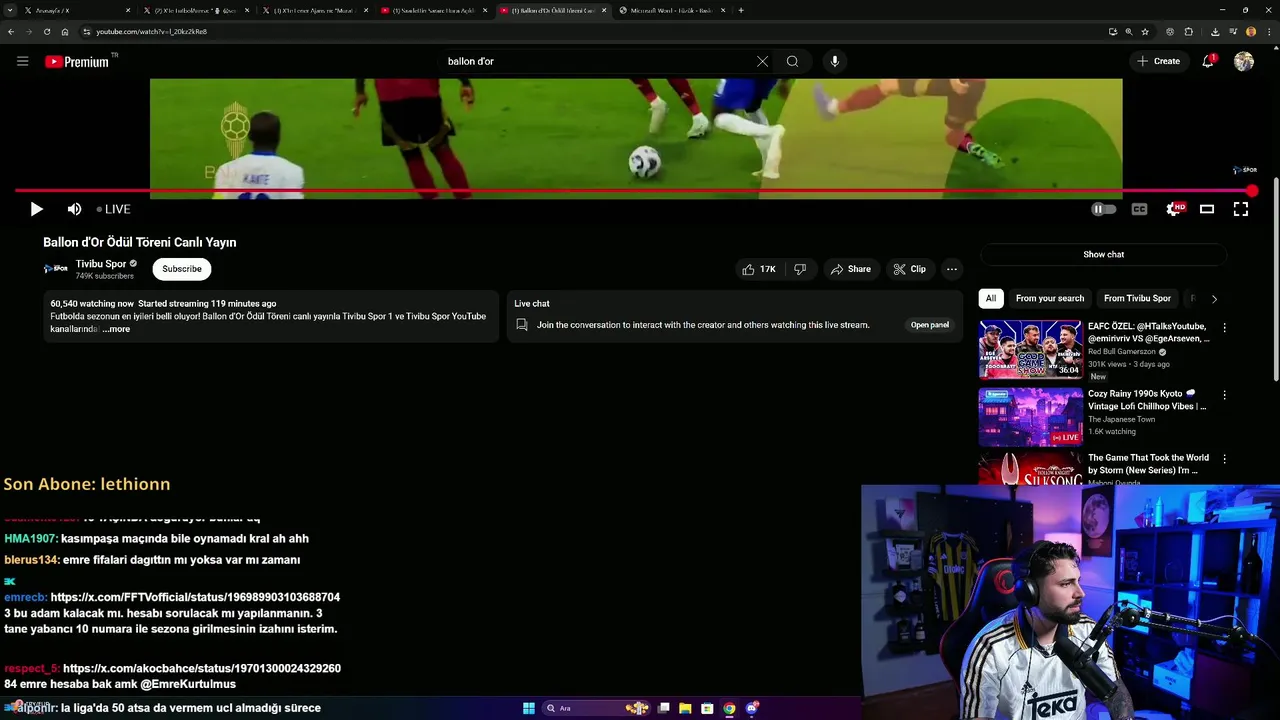The width and height of the screenshot is (1280, 720).
Task: Go back with the browser back arrow
Action: 11,31
